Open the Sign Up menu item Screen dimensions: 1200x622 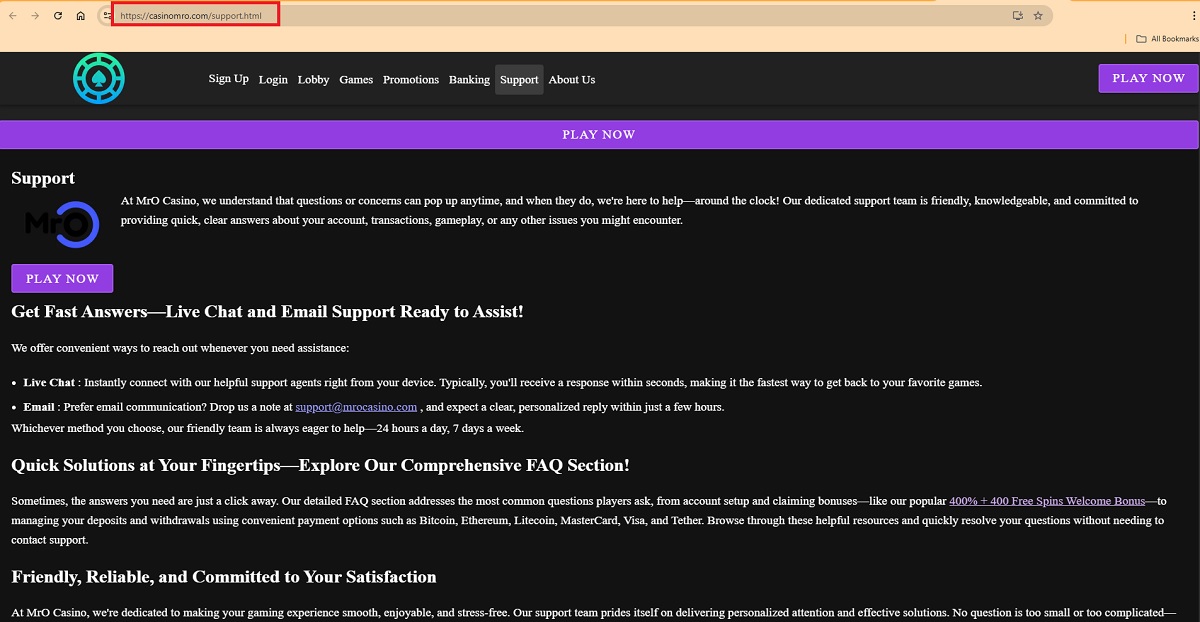pos(228,79)
